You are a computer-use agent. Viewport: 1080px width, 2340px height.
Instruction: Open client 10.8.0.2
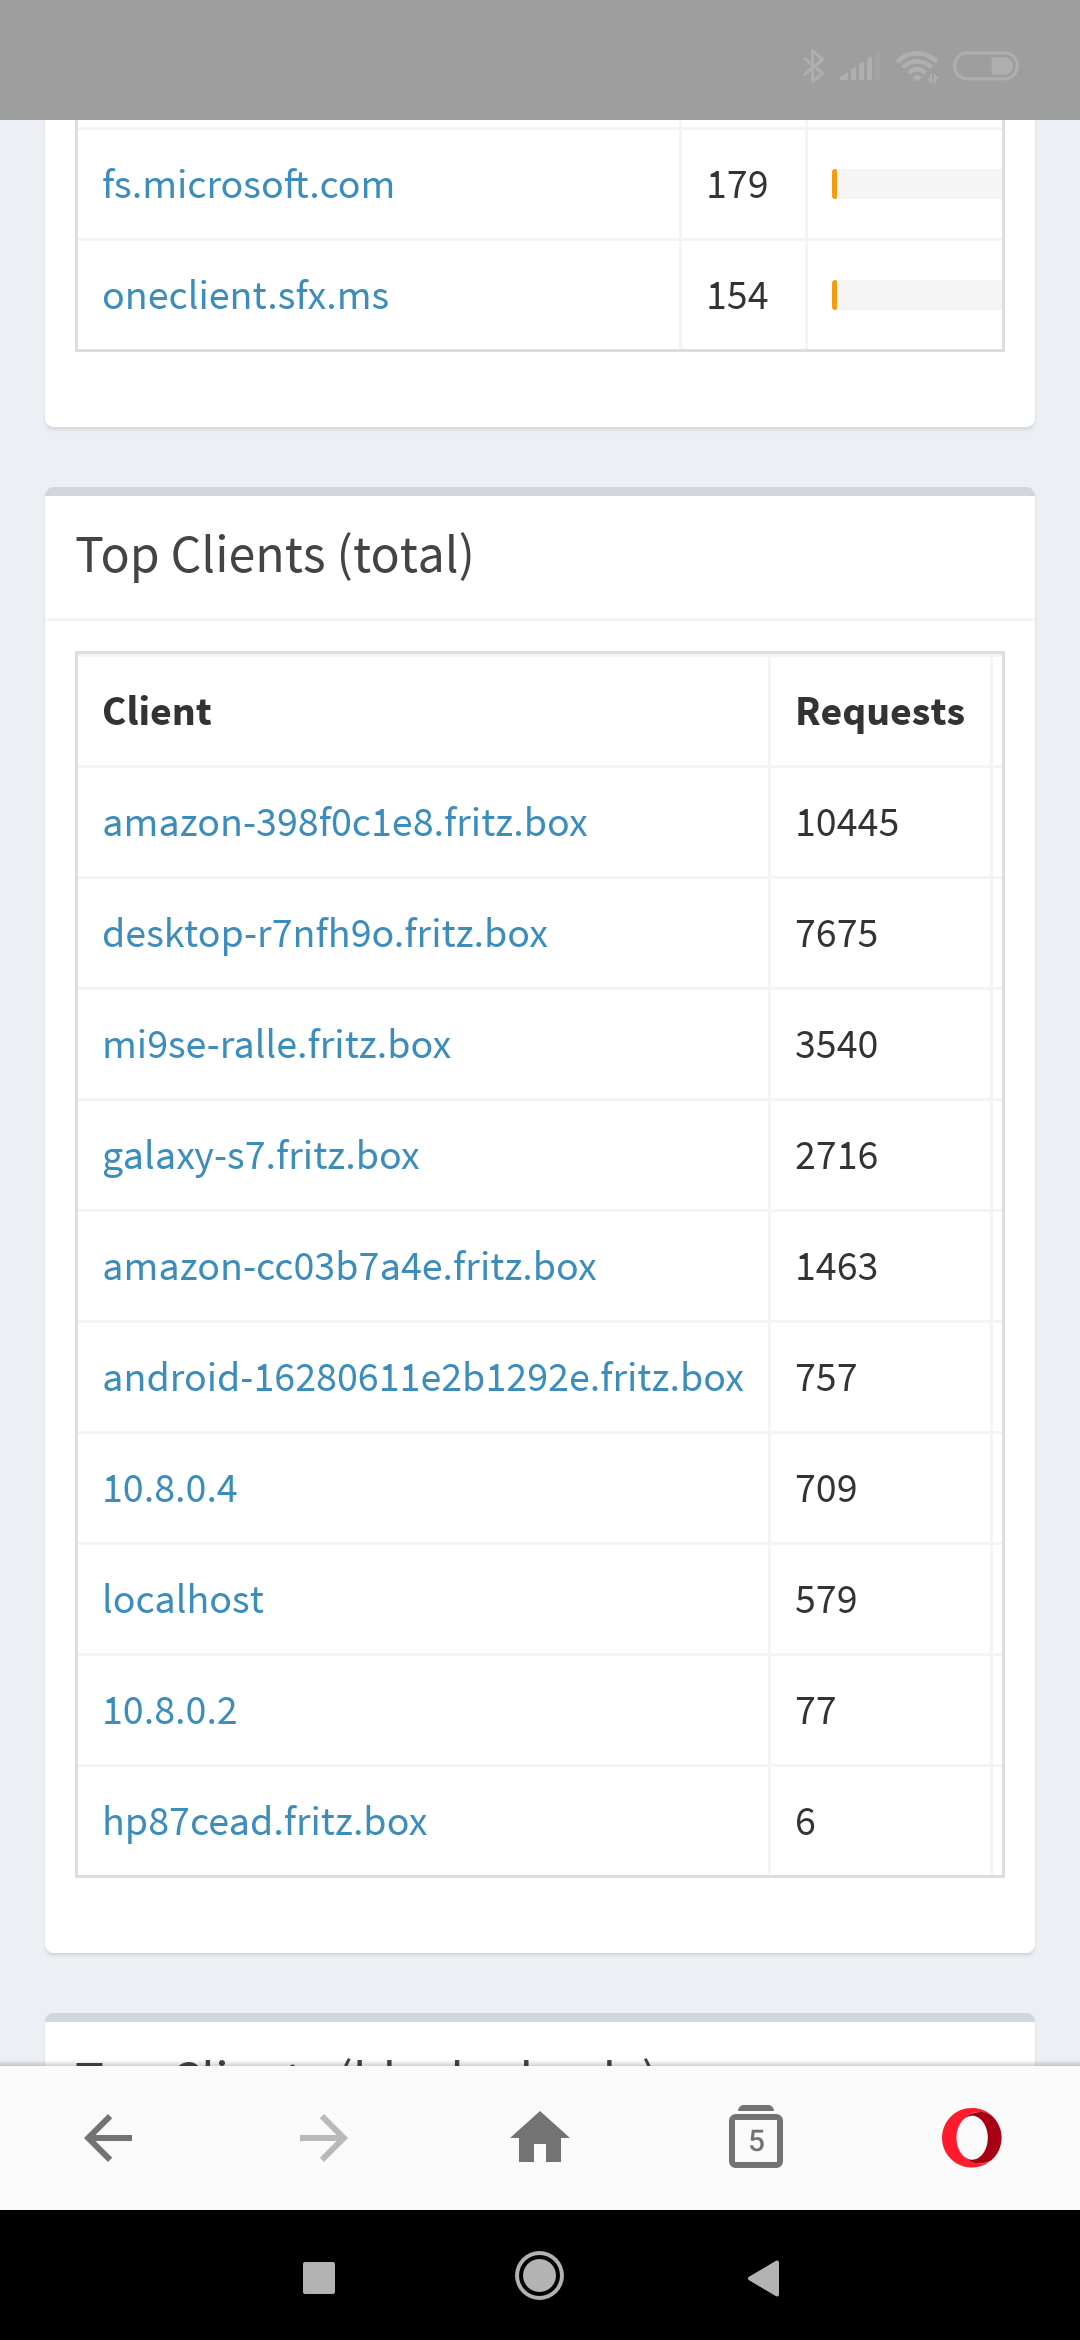(170, 1711)
